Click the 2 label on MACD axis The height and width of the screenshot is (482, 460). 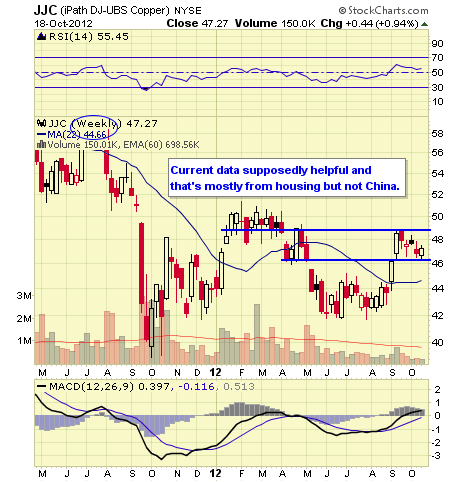(x=438, y=389)
